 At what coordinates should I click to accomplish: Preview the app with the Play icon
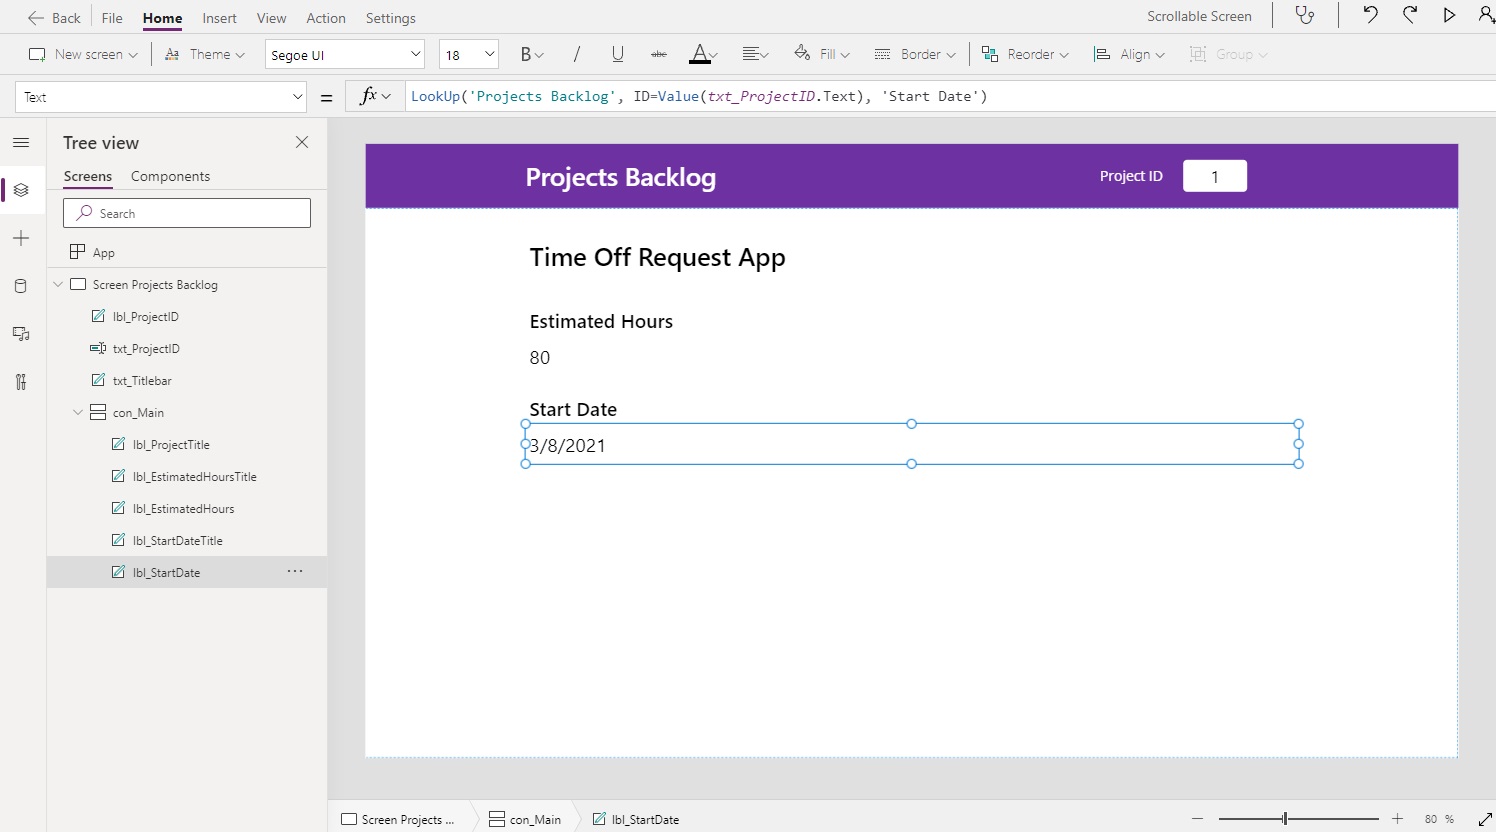(x=1450, y=15)
